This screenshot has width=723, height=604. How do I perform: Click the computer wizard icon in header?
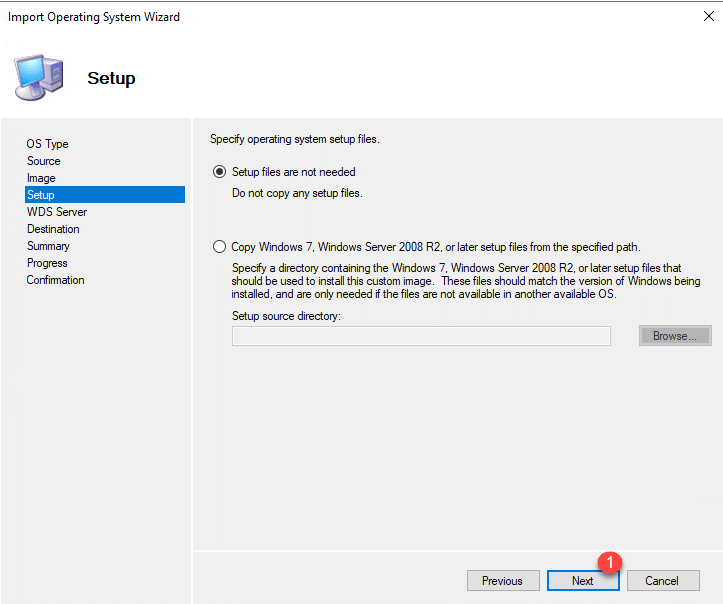(39, 78)
